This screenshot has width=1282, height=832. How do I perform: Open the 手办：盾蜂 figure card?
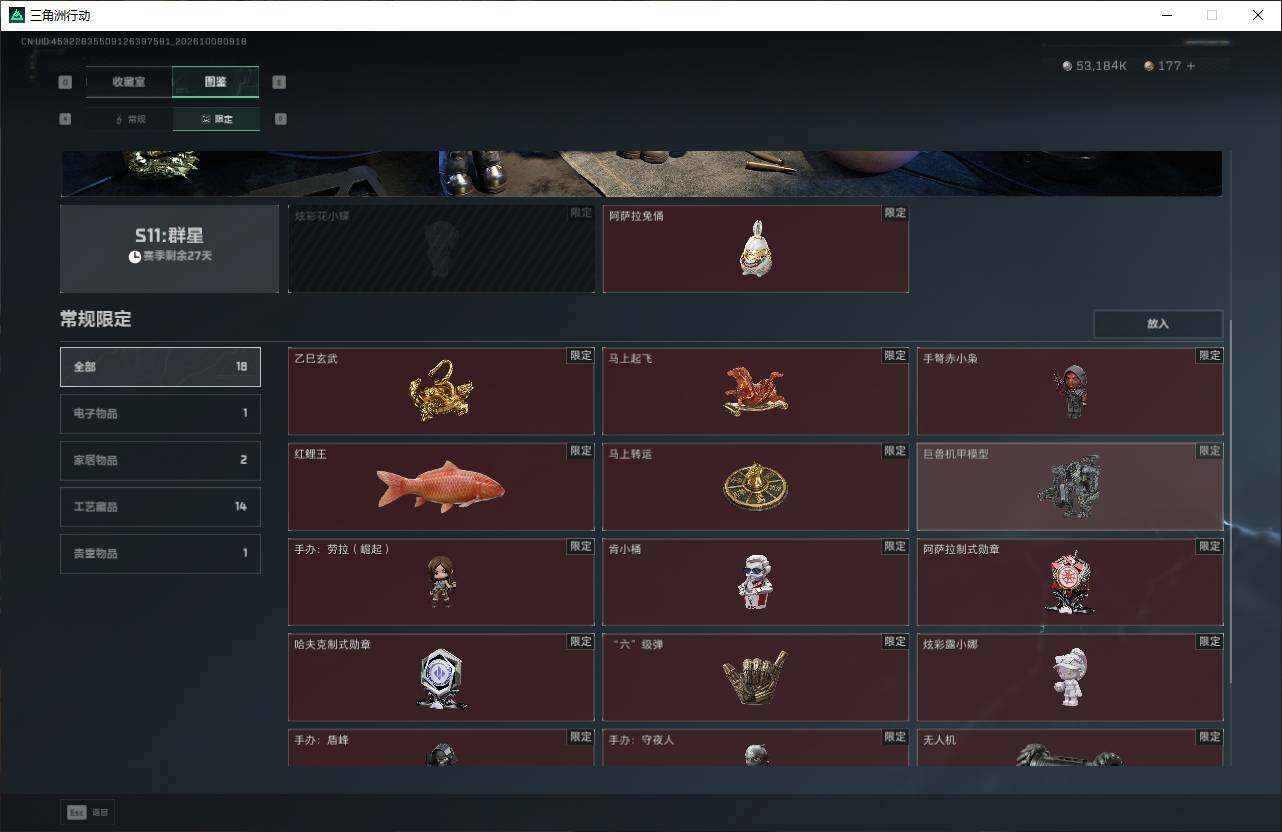(441, 747)
